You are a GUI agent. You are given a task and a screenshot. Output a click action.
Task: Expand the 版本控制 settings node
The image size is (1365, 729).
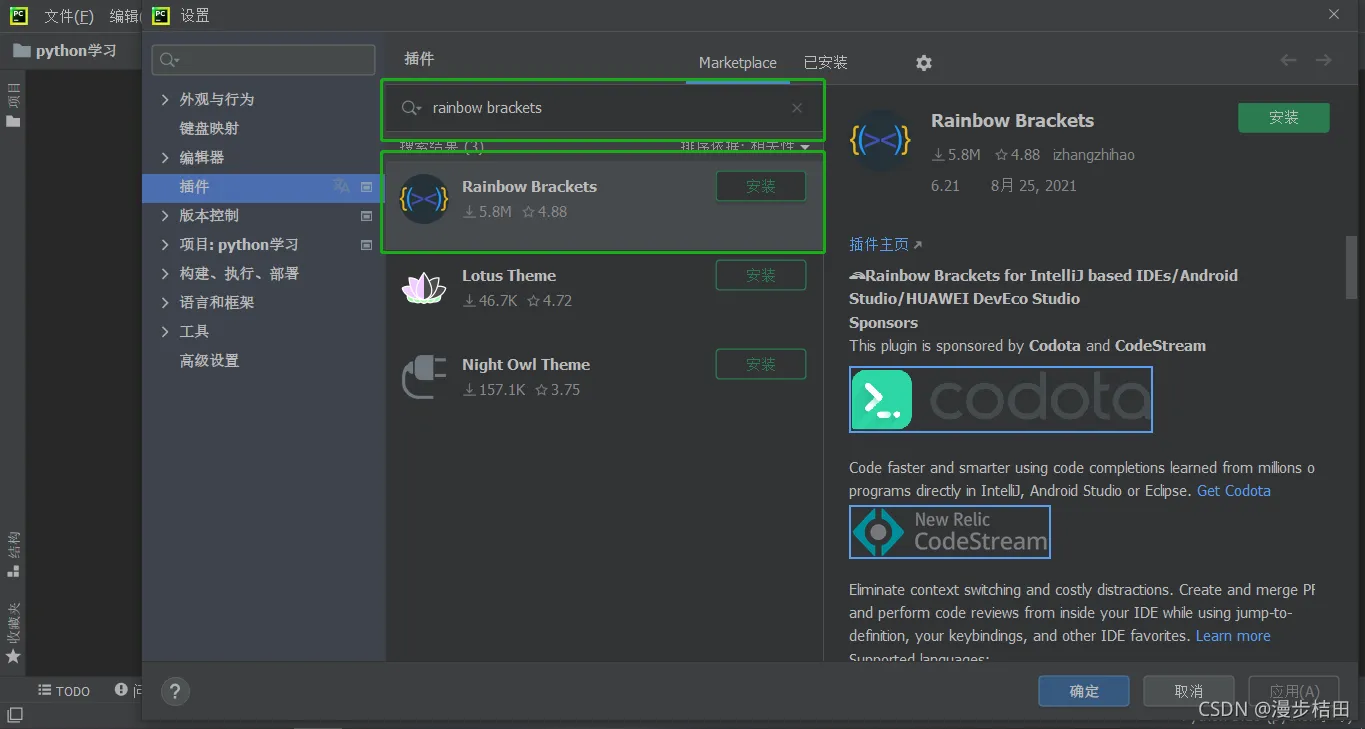166,216
